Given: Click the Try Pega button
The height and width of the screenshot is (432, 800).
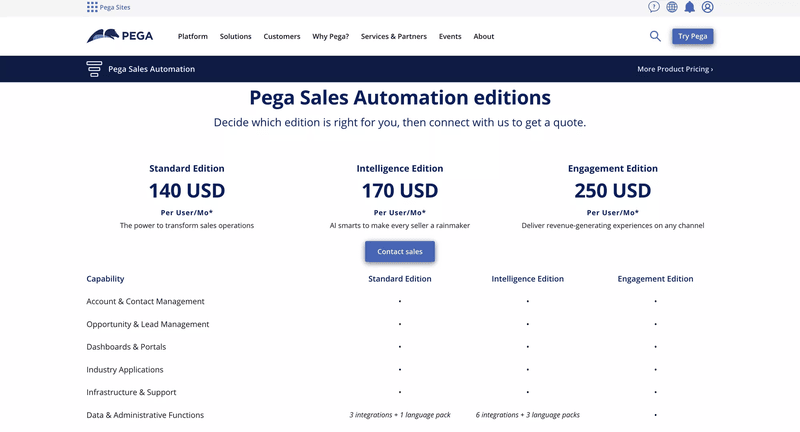Looking at the screenshot, I should tap(692, 36).
